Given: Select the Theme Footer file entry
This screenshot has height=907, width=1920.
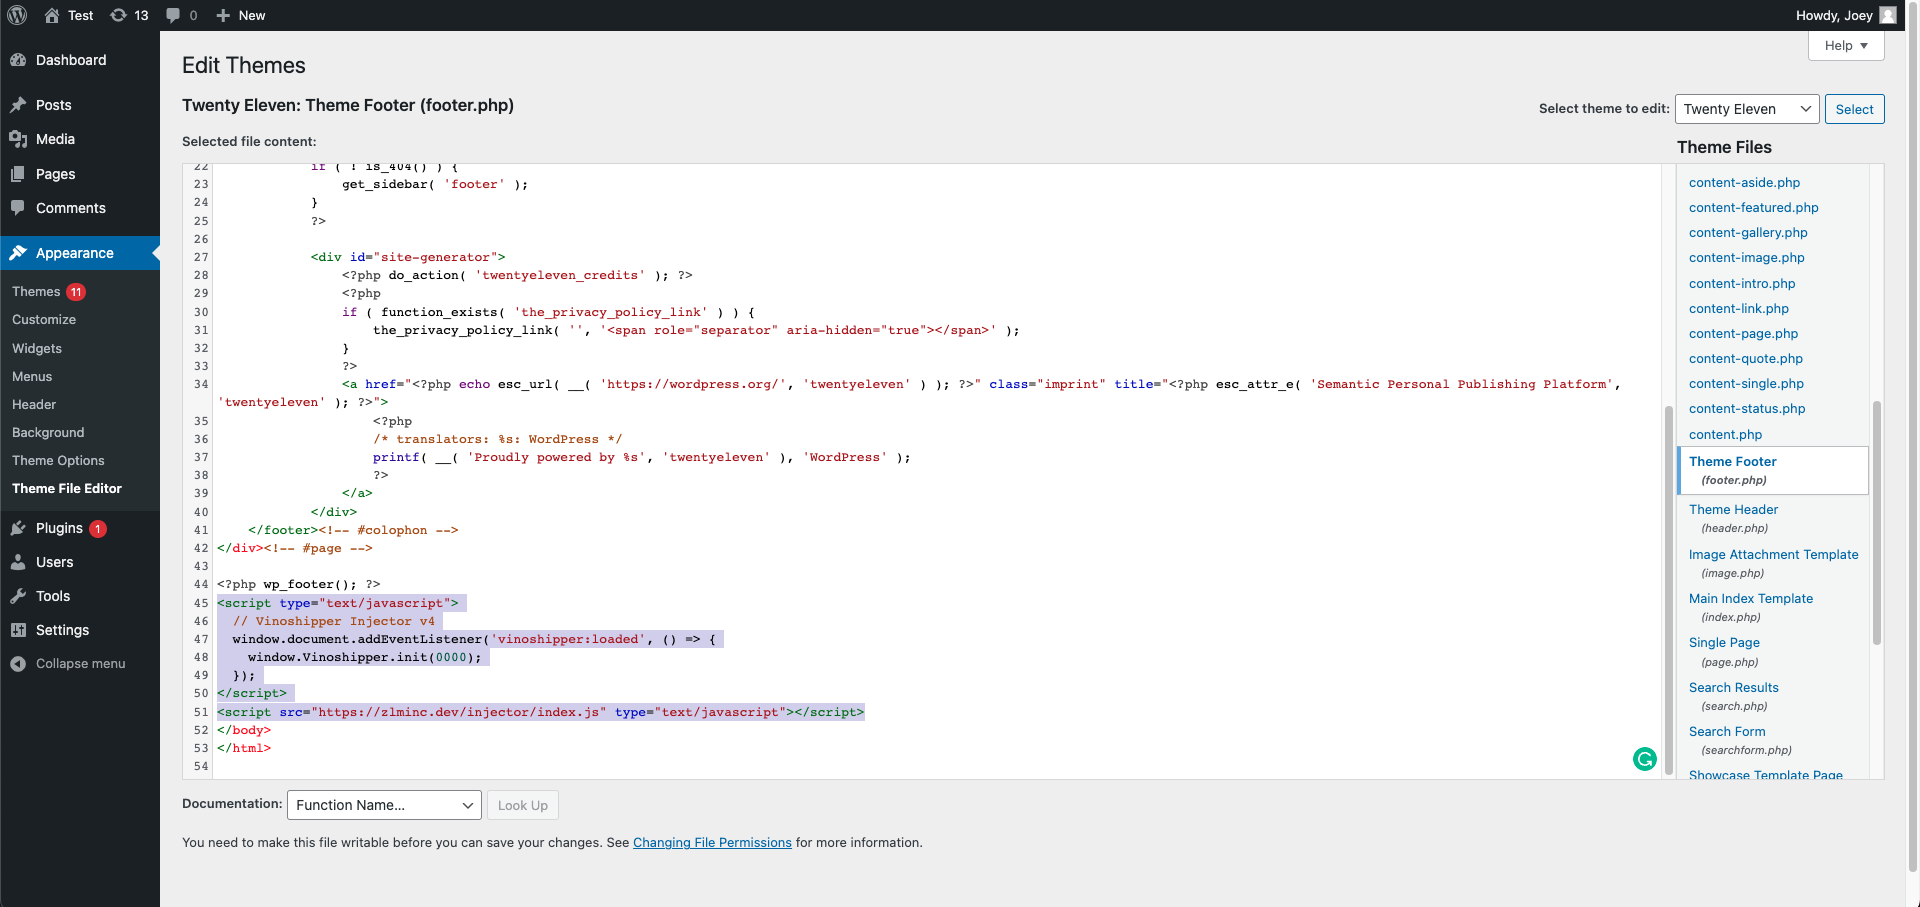Looking at the screenshot, I should 1773,470.
